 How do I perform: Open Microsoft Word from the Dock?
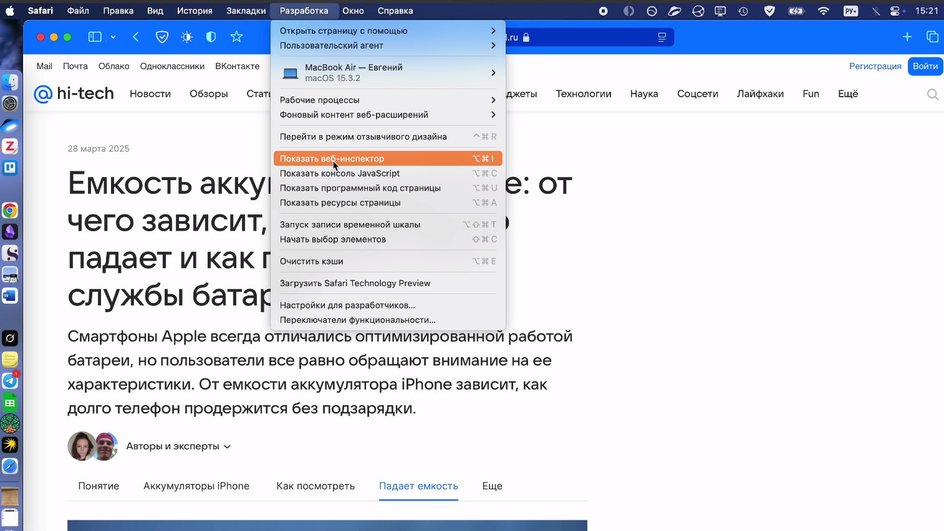pyautogui.click(x=10, y=296)
